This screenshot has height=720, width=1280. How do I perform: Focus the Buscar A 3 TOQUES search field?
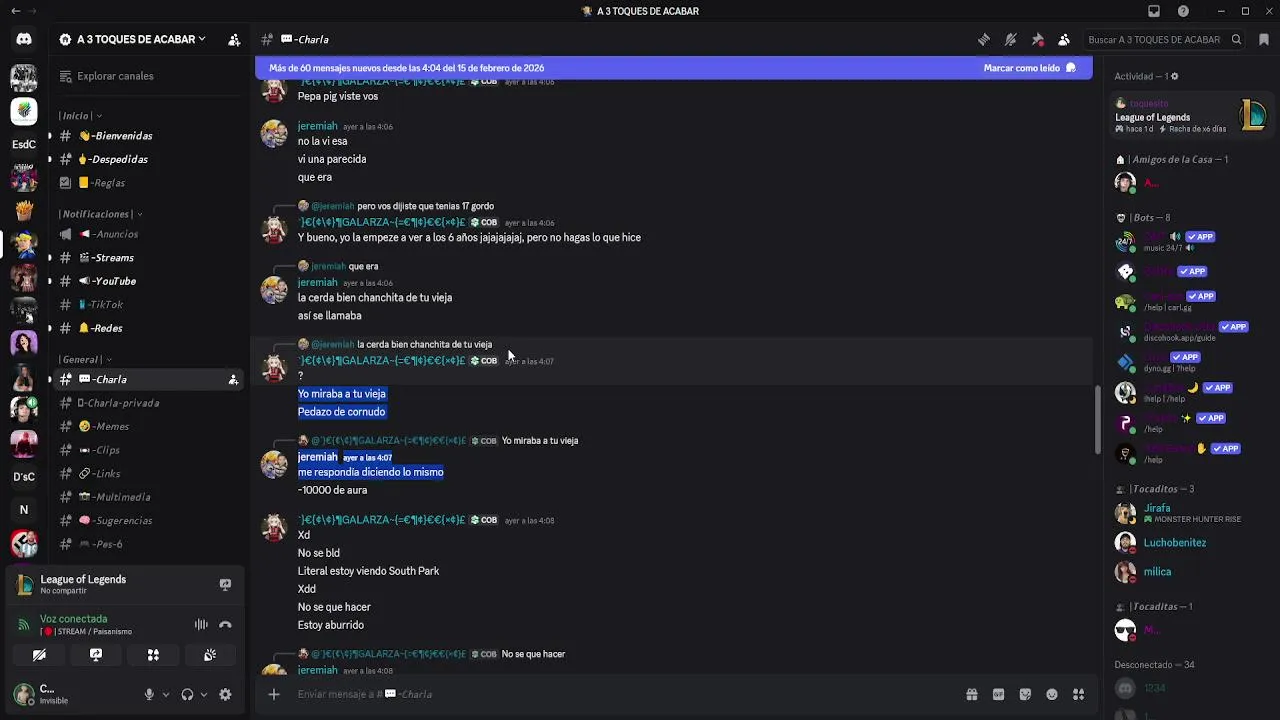tap(1155, 40)
